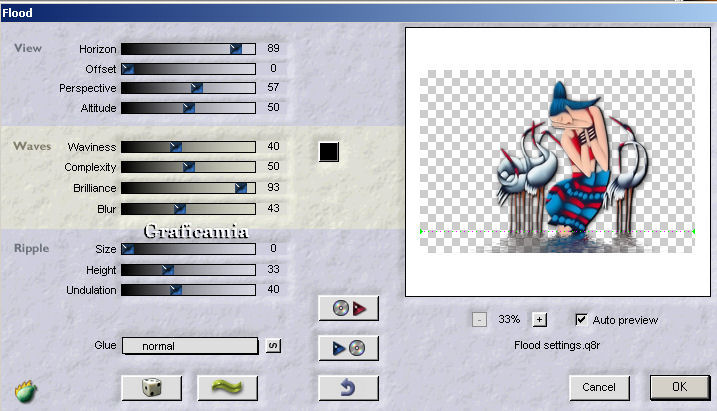Click the Altitude slider
717x411 pixels.
[188, 108]
